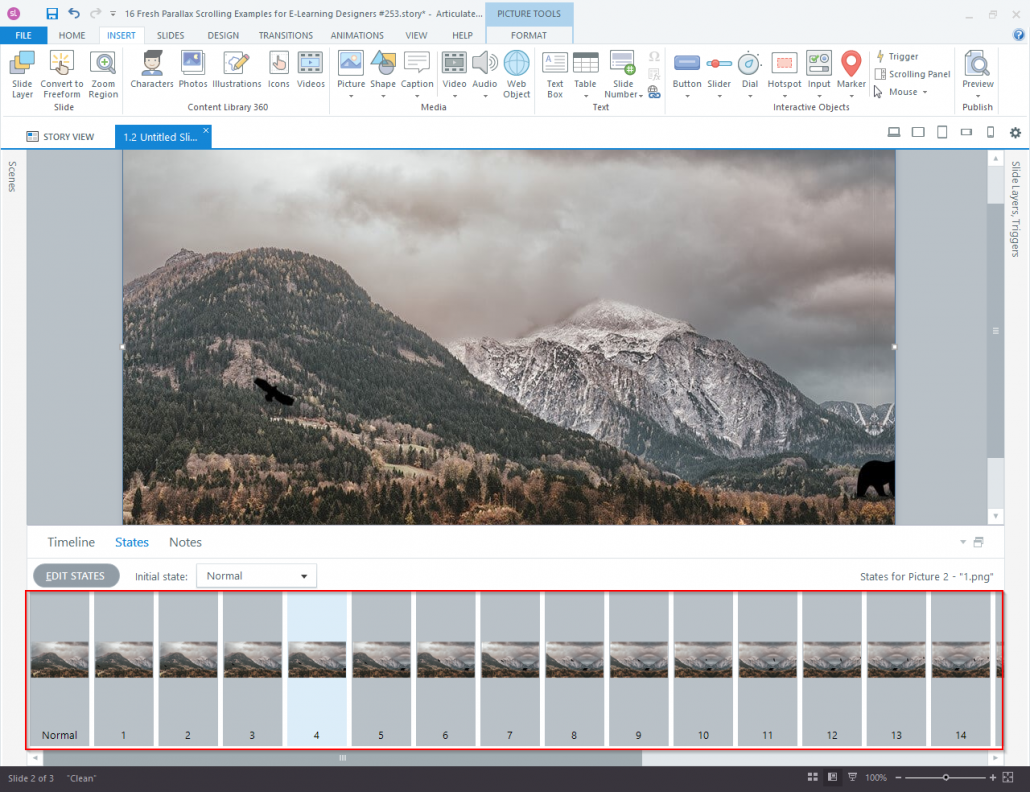The height and width of the screenshot is (792, 1030).
Task: Switch to the Timeline tab
Action: [x=70, y=541]
